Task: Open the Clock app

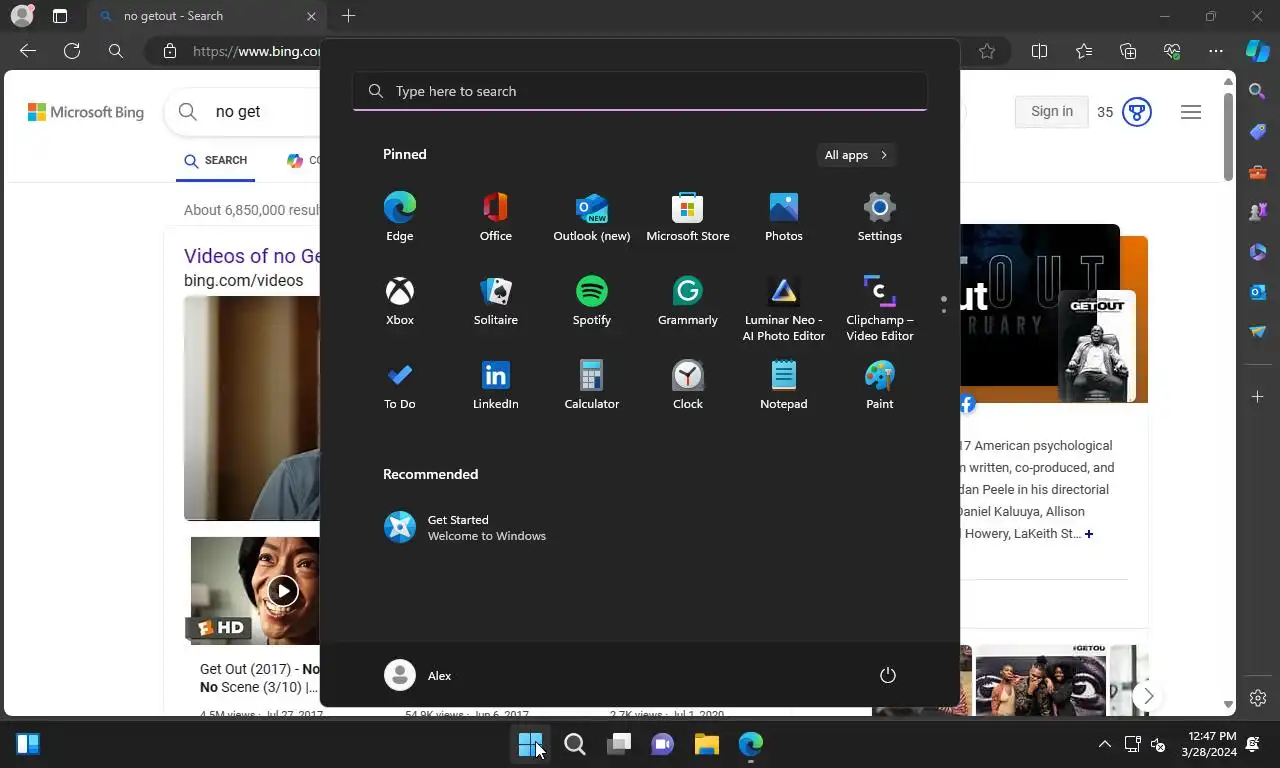Action: coord(687,385)
